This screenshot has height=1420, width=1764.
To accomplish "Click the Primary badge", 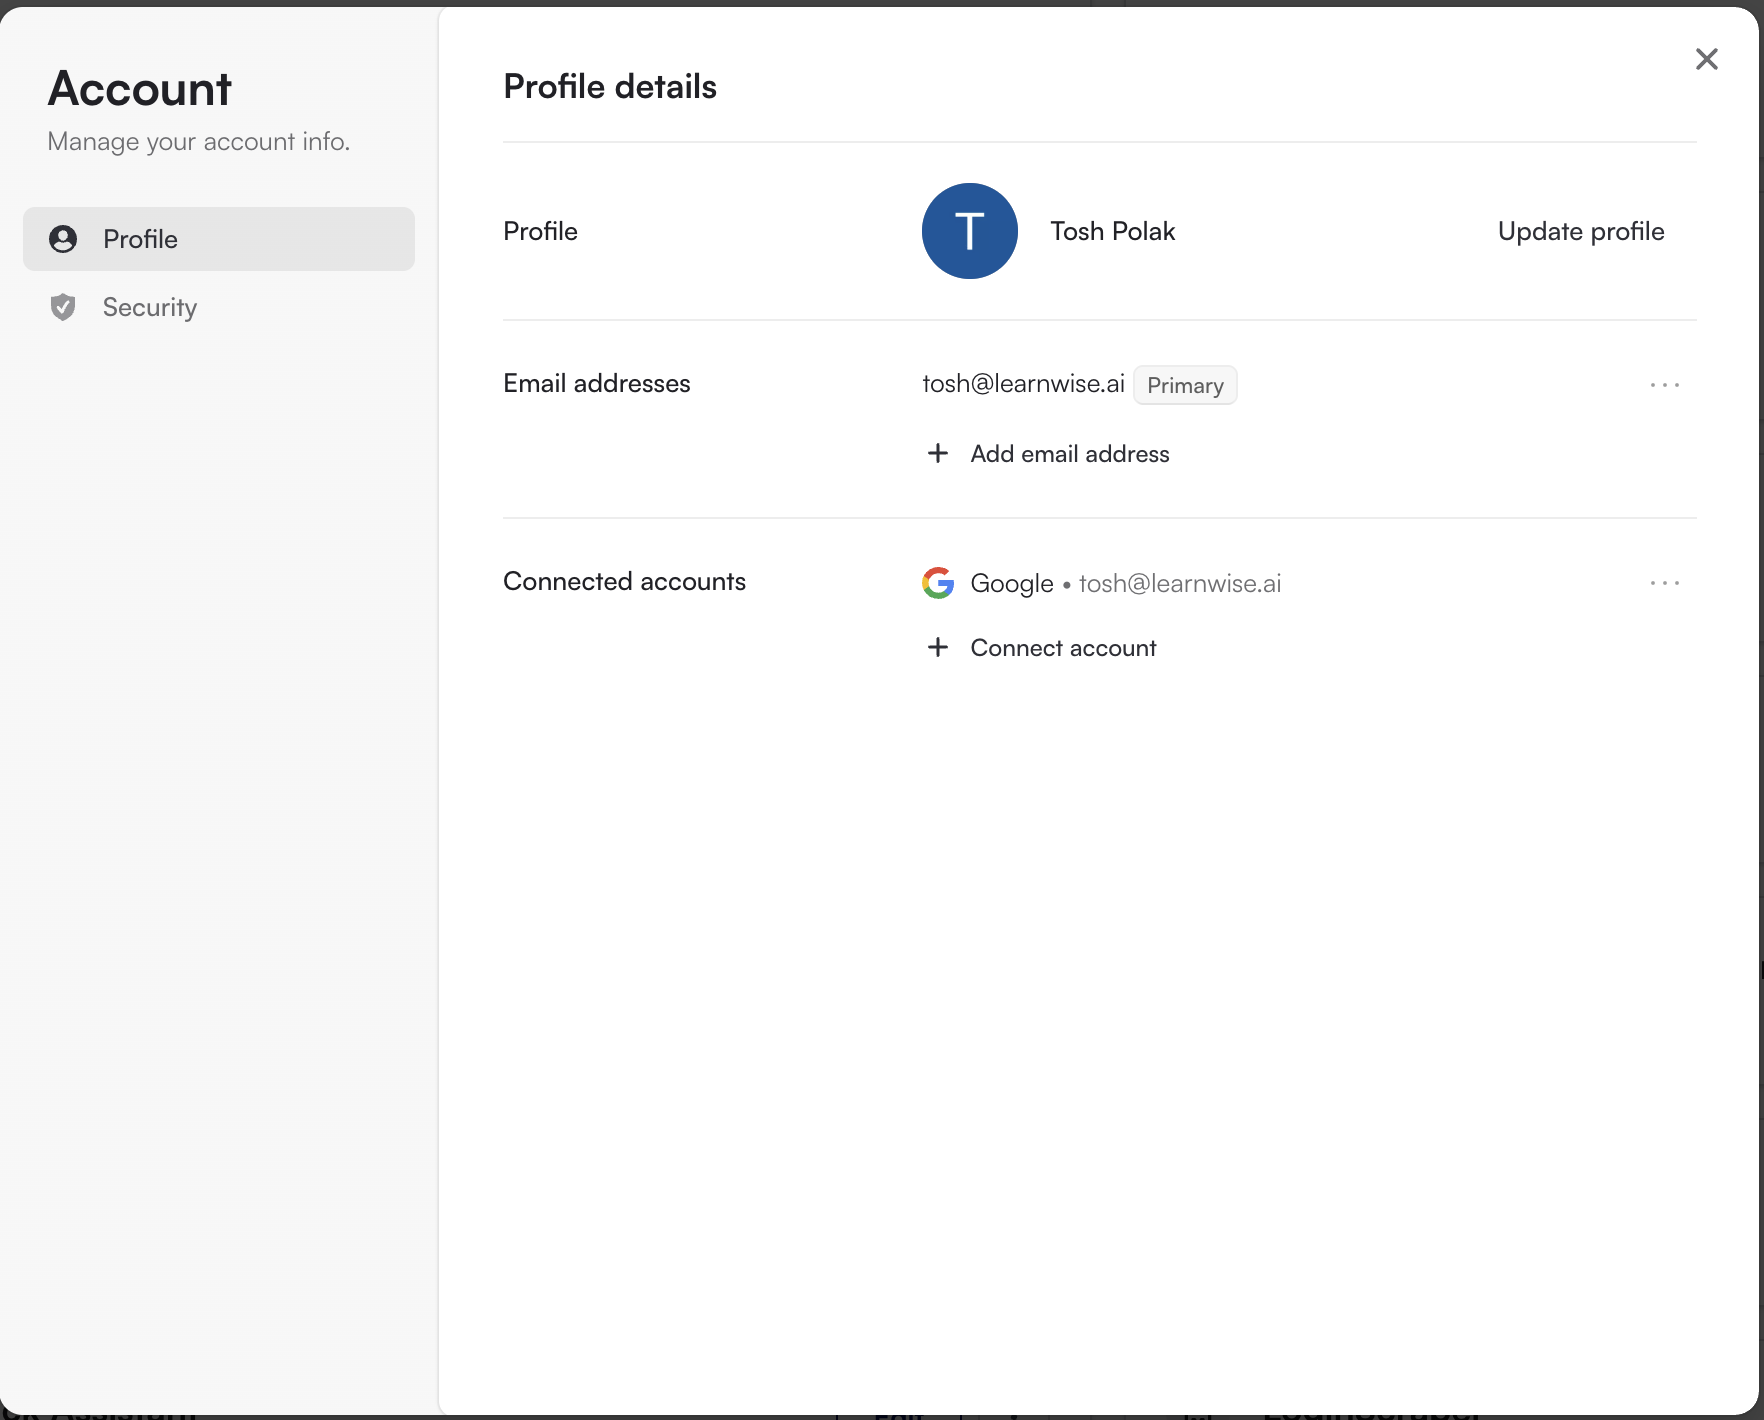I will tap(1185, 385).
